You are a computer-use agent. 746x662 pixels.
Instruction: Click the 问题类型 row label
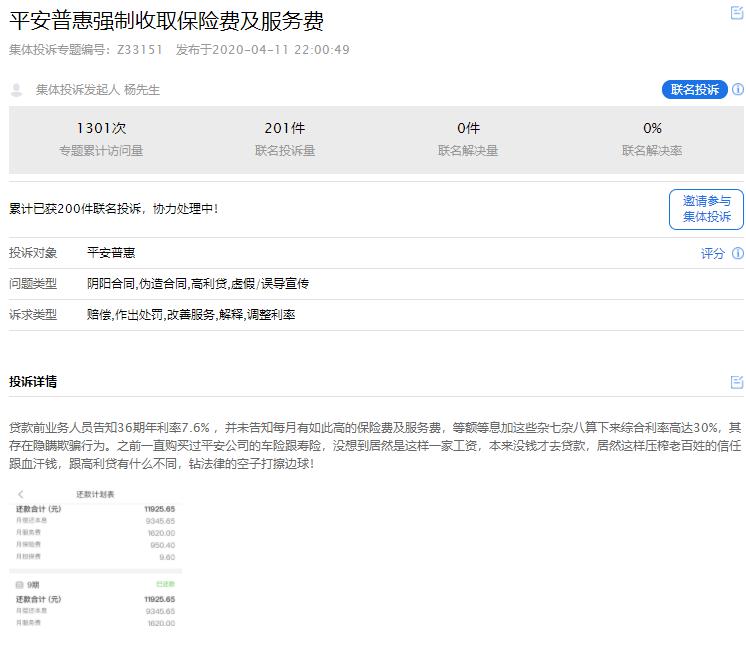(x=33, y=284)
